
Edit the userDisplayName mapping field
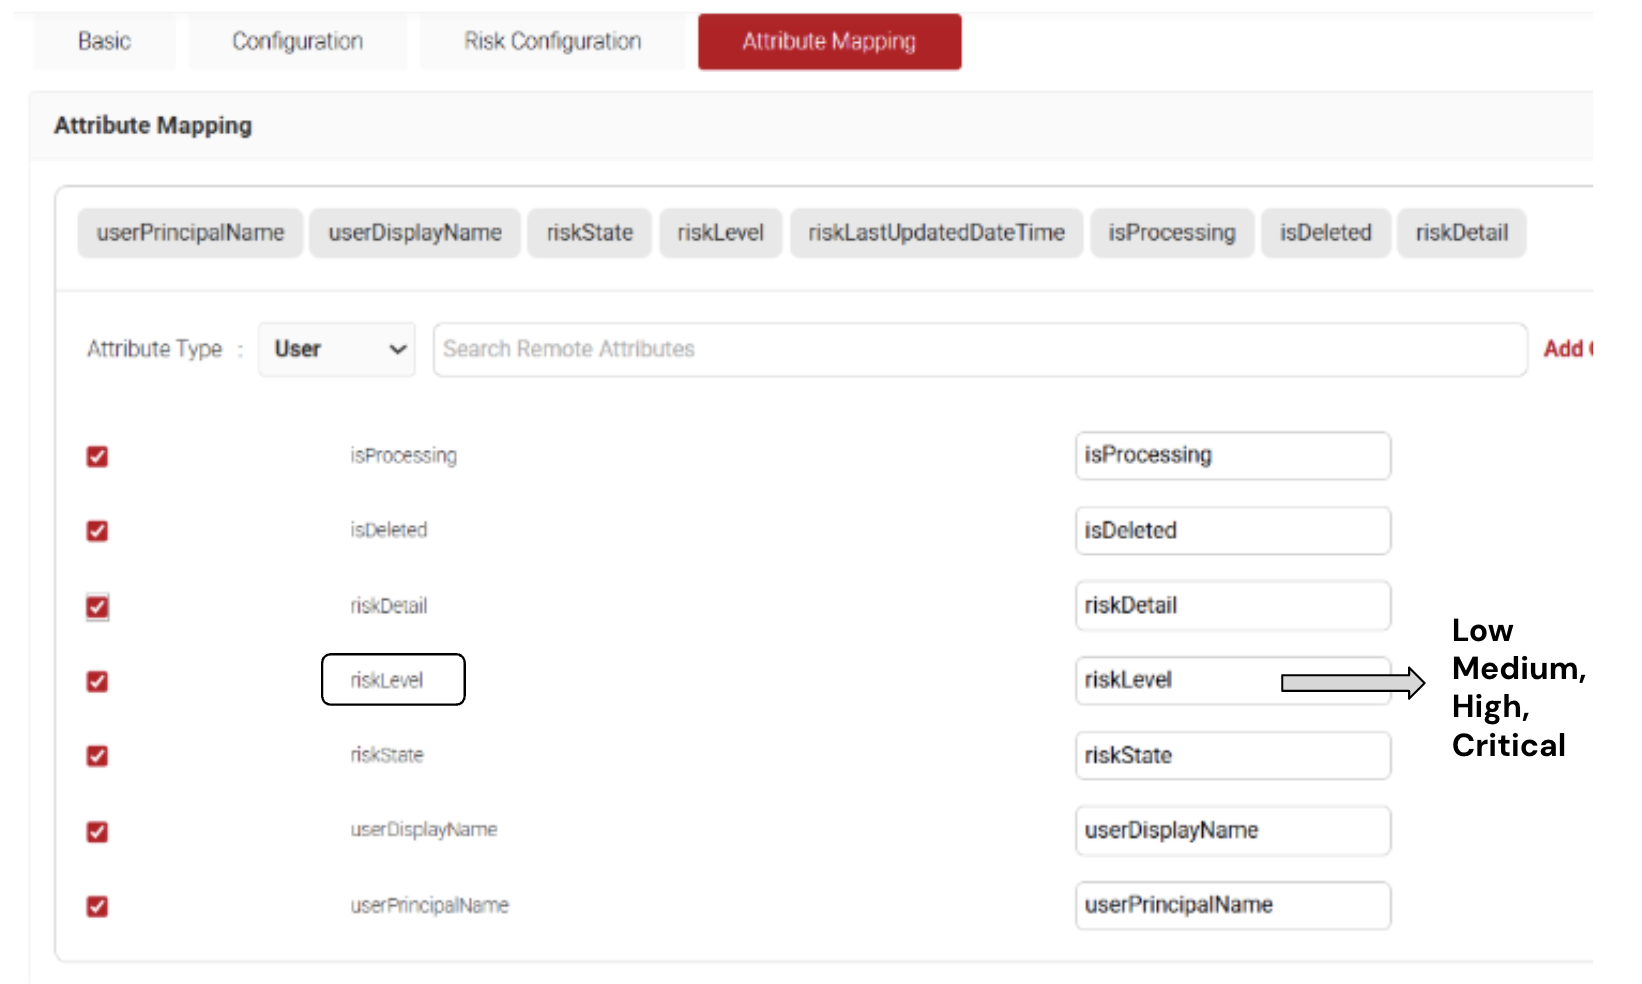click(1232, 831)
